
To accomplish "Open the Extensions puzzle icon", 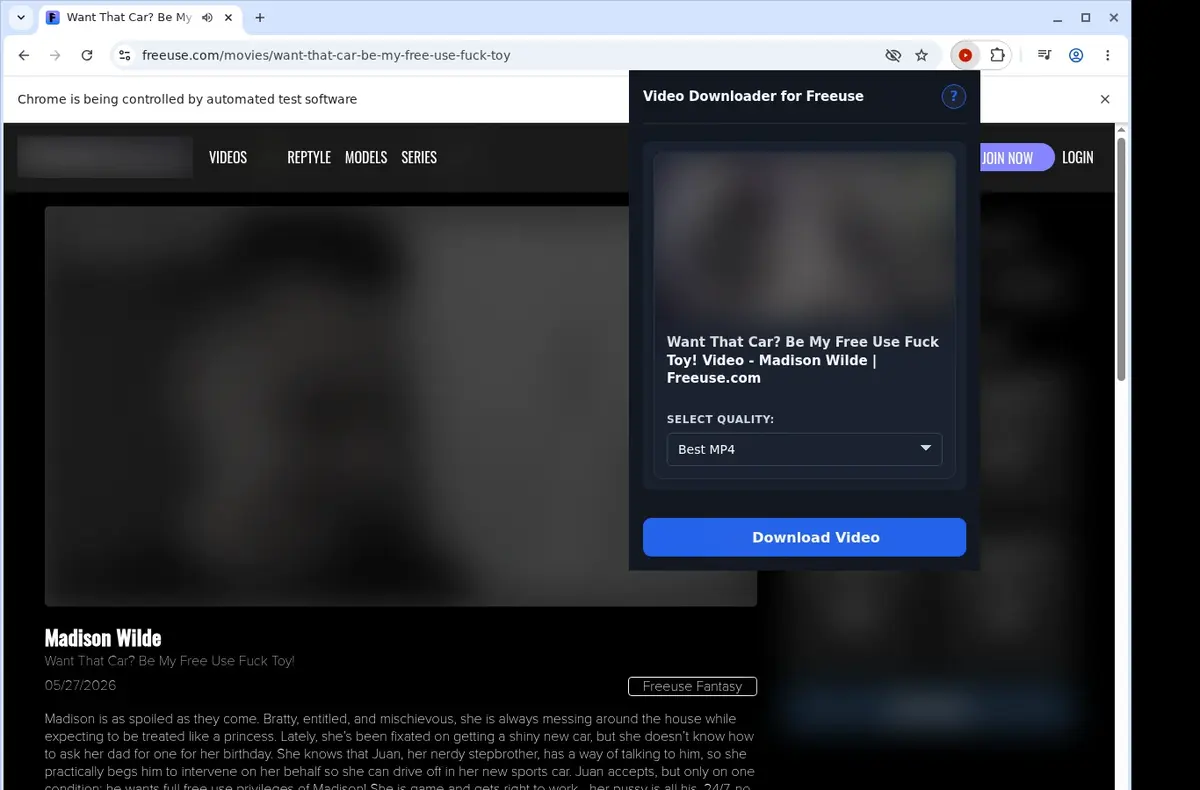I will coord(997,56).
